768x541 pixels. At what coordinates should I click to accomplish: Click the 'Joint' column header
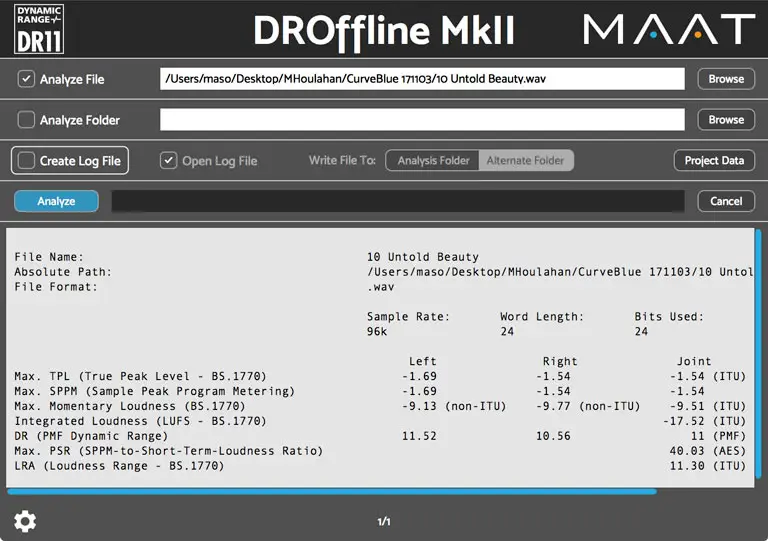pos(694,361)
